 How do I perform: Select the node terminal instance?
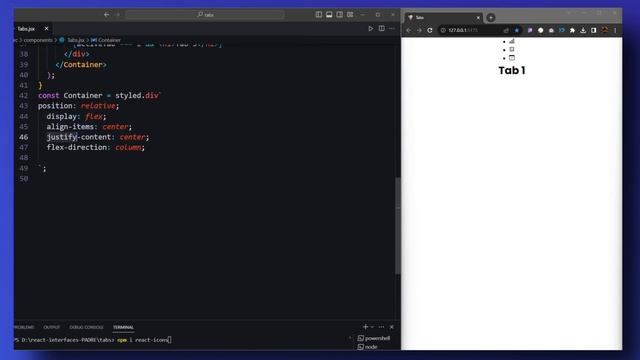pyautogui.click(x=367, y=347)
